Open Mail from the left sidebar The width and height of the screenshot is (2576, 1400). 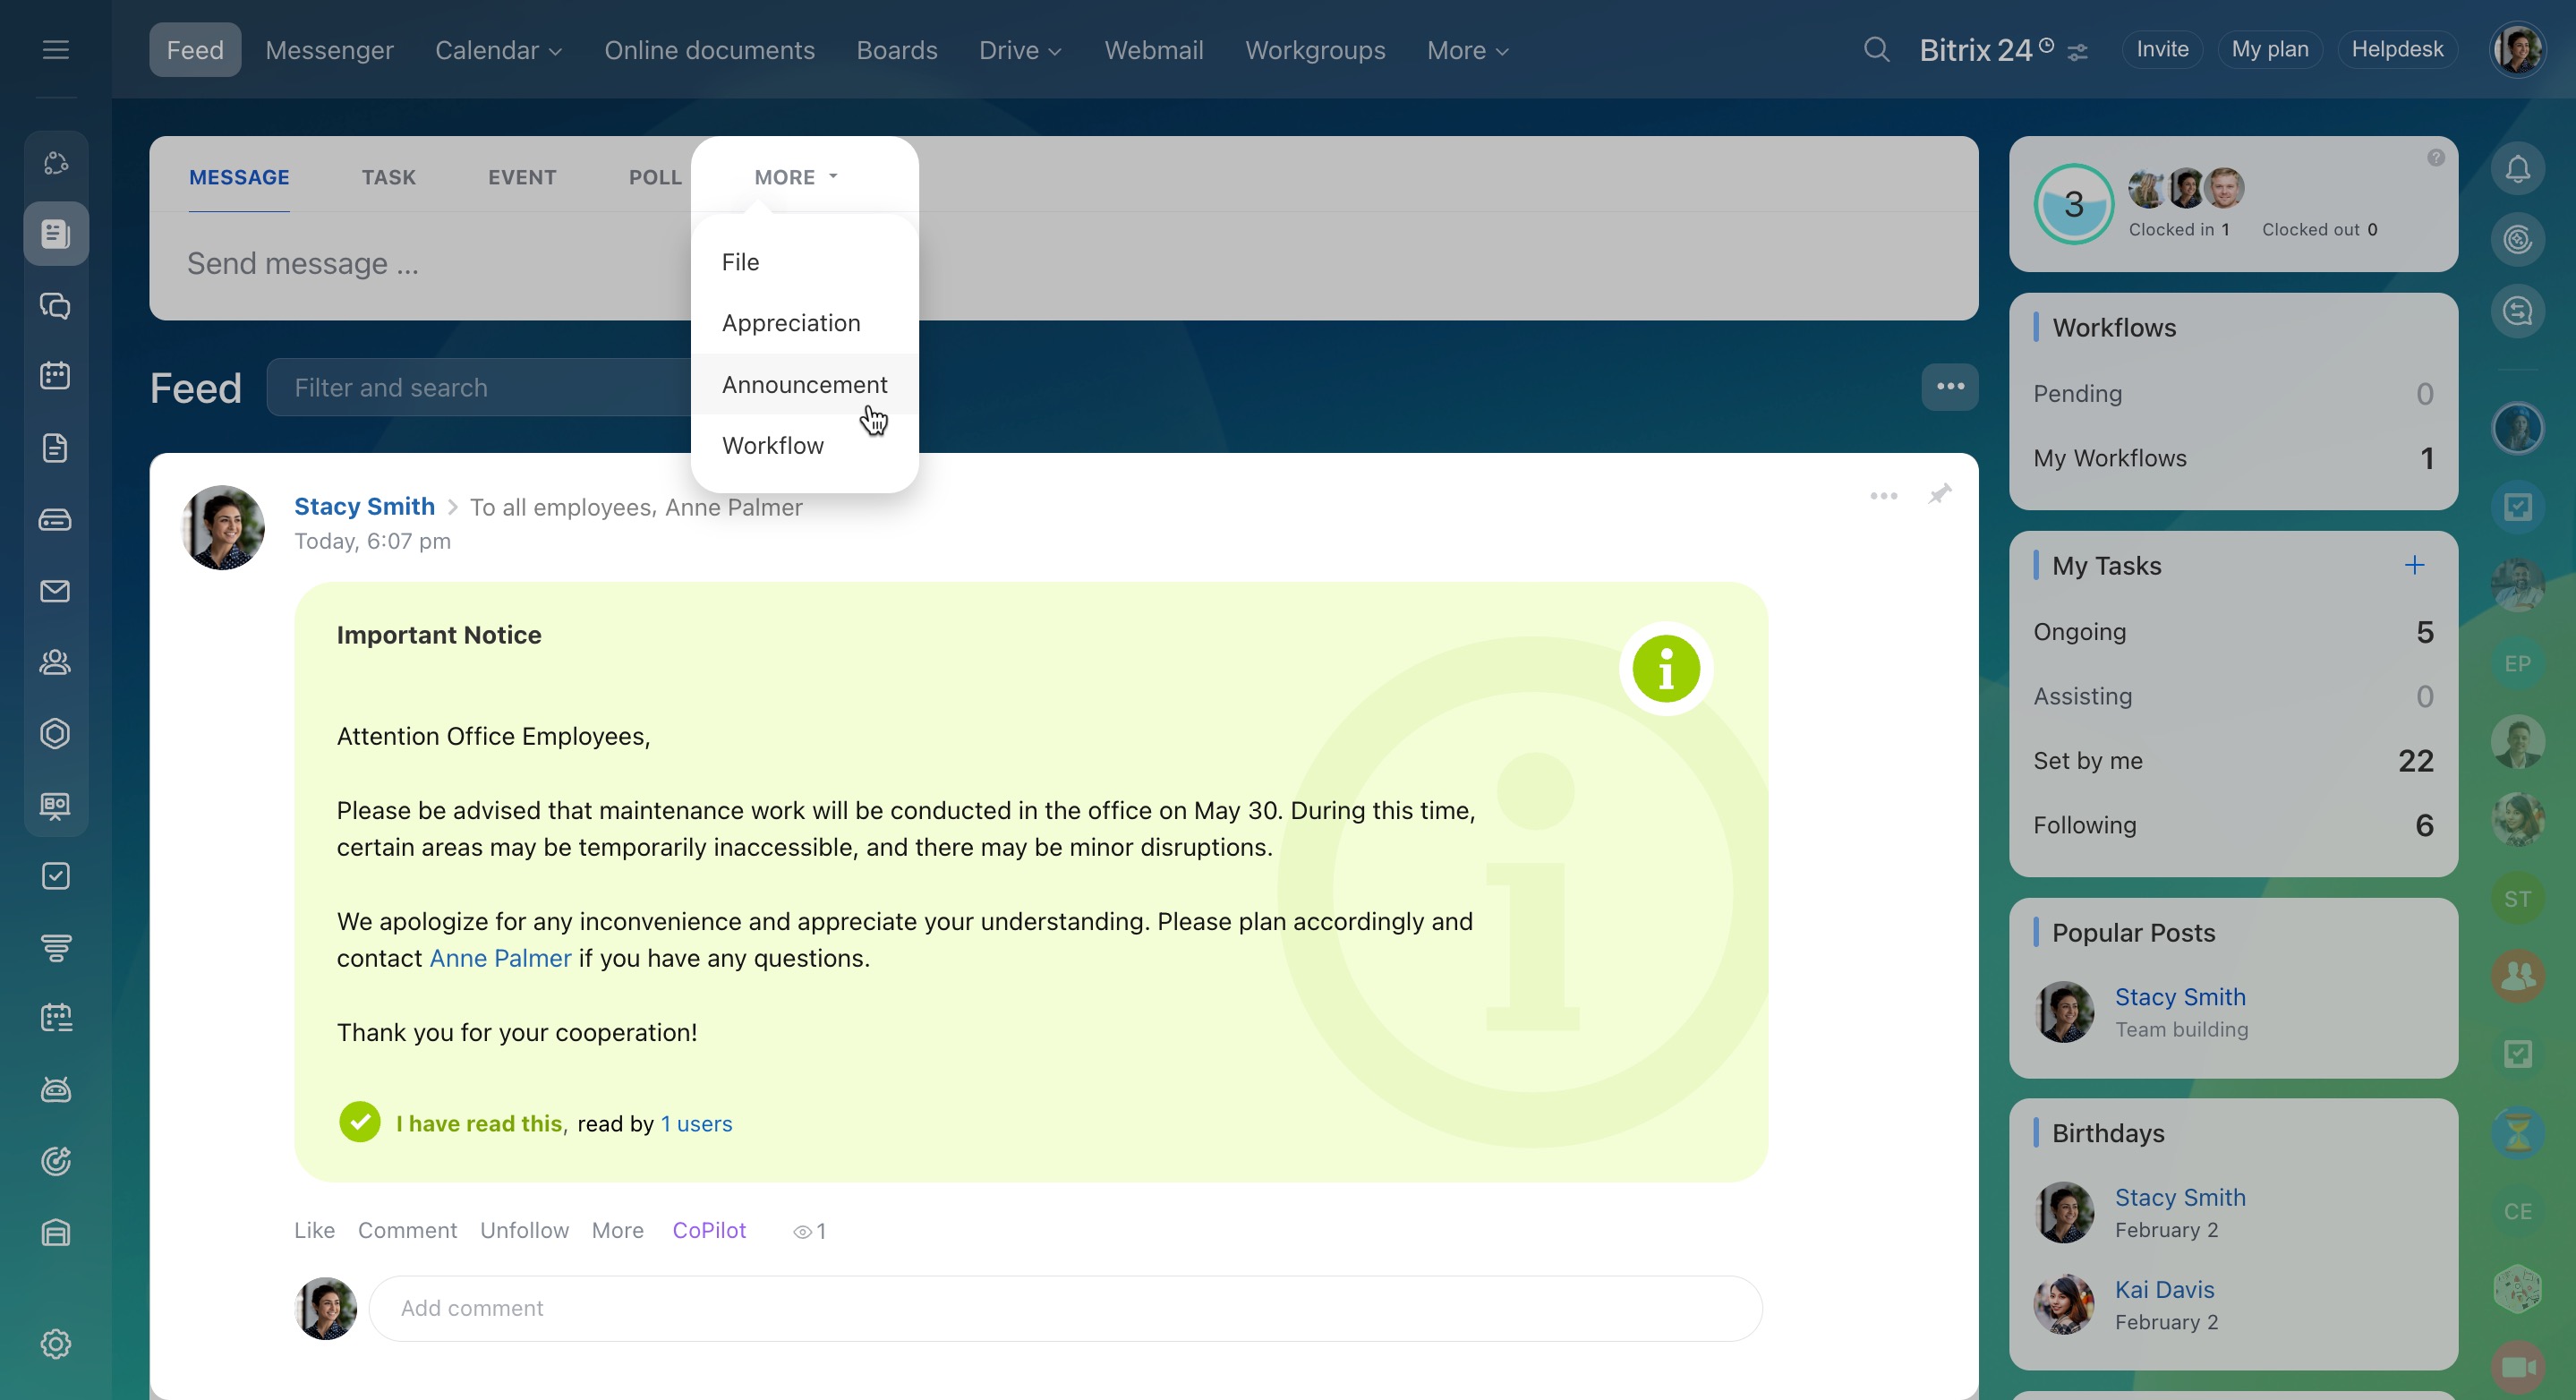click(x=55, y=591)
